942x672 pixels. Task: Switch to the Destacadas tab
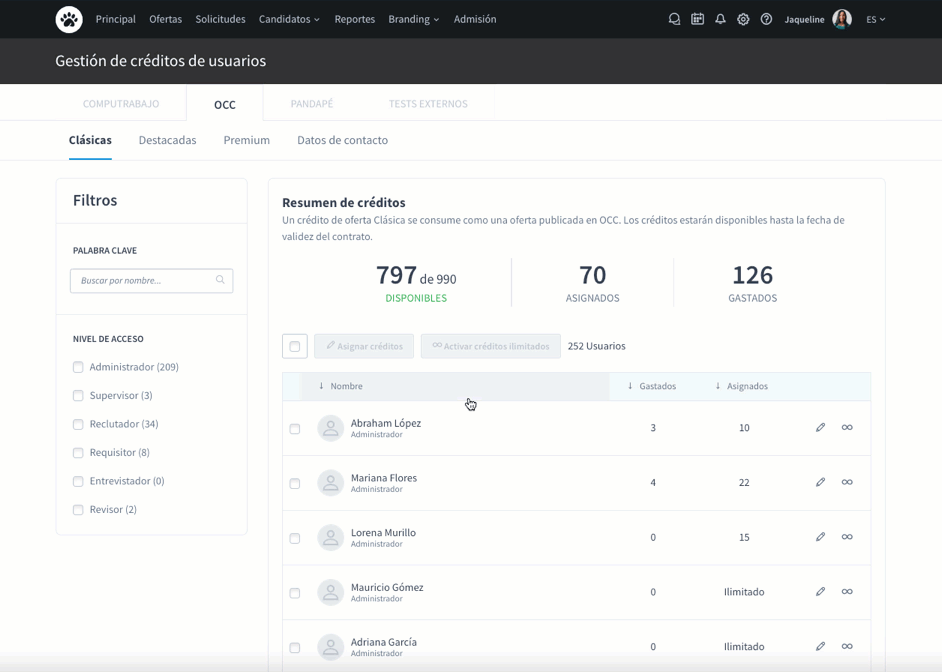point(167,141)
